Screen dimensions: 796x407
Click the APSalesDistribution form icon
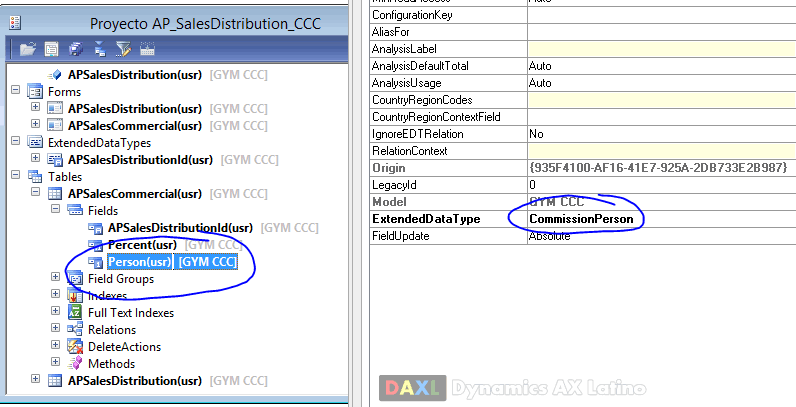tap(55, 109)
